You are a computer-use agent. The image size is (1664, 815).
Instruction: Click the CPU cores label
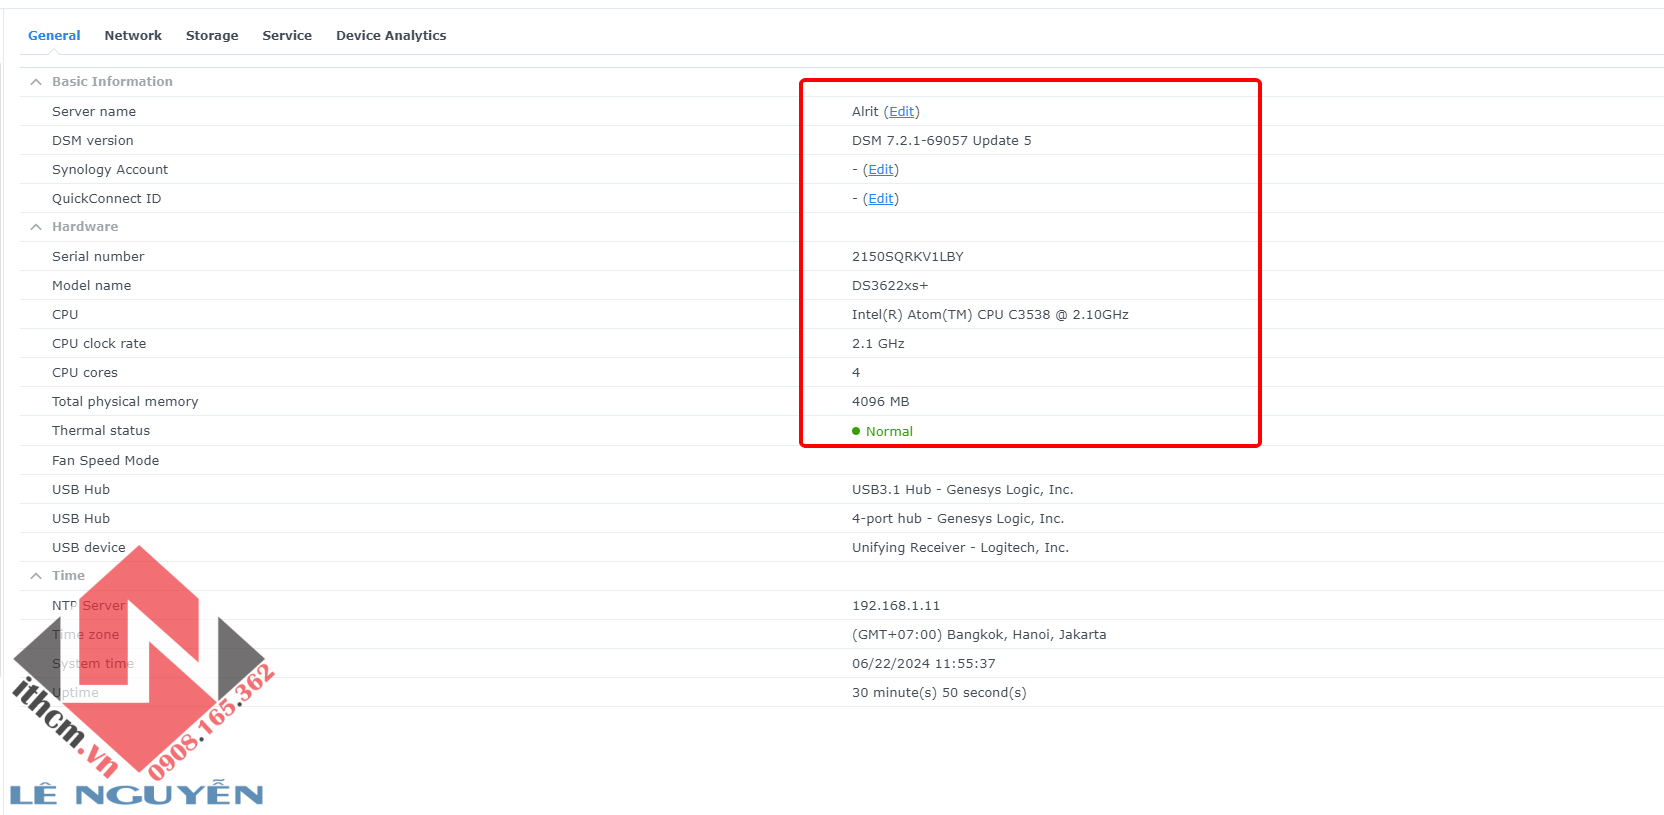pyautogui.click(x=85, y=373)
